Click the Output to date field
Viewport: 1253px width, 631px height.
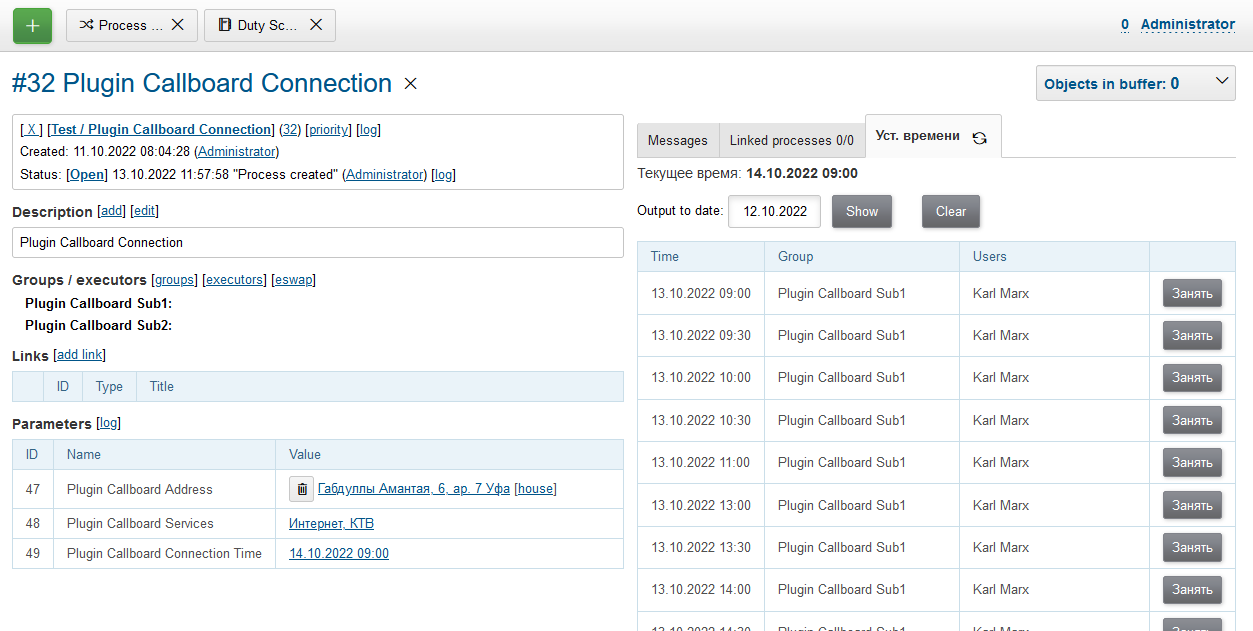tap(774, 211)
